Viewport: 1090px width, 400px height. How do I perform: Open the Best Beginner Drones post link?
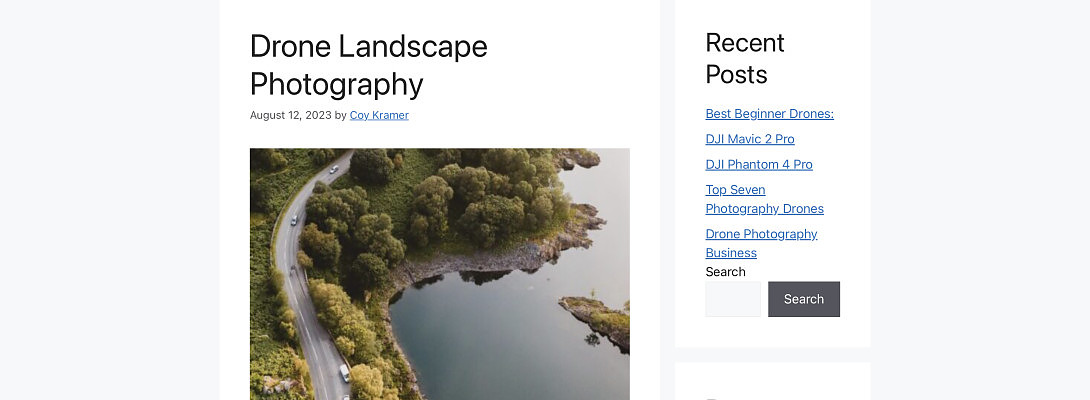[769, 114]
